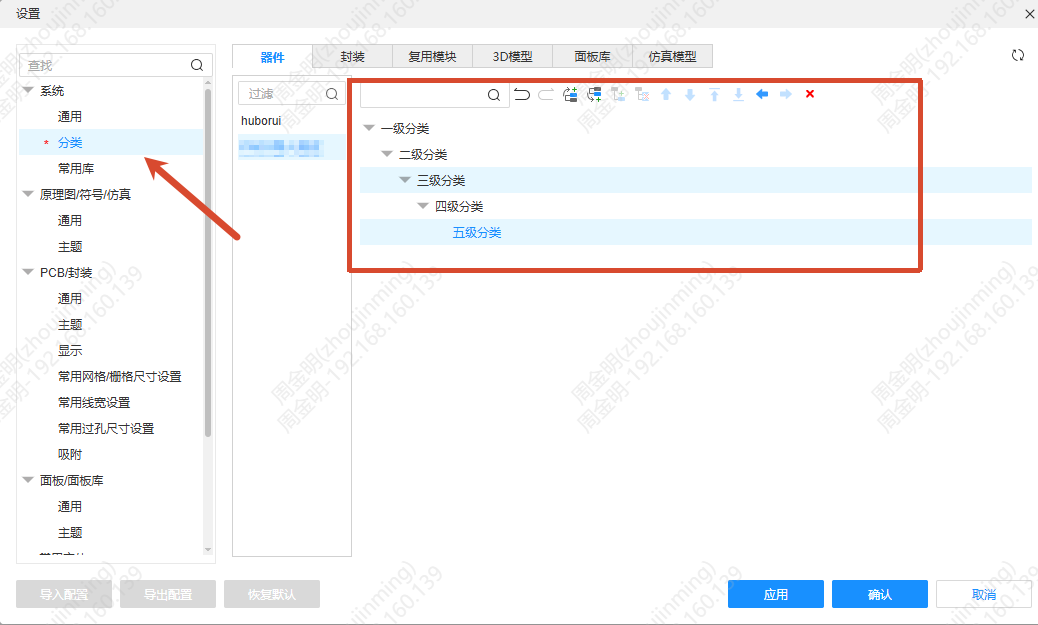Click the add child category icon
Viewport: 1038px width, 625px height.
pyautogui.click(x=618, y=95)
